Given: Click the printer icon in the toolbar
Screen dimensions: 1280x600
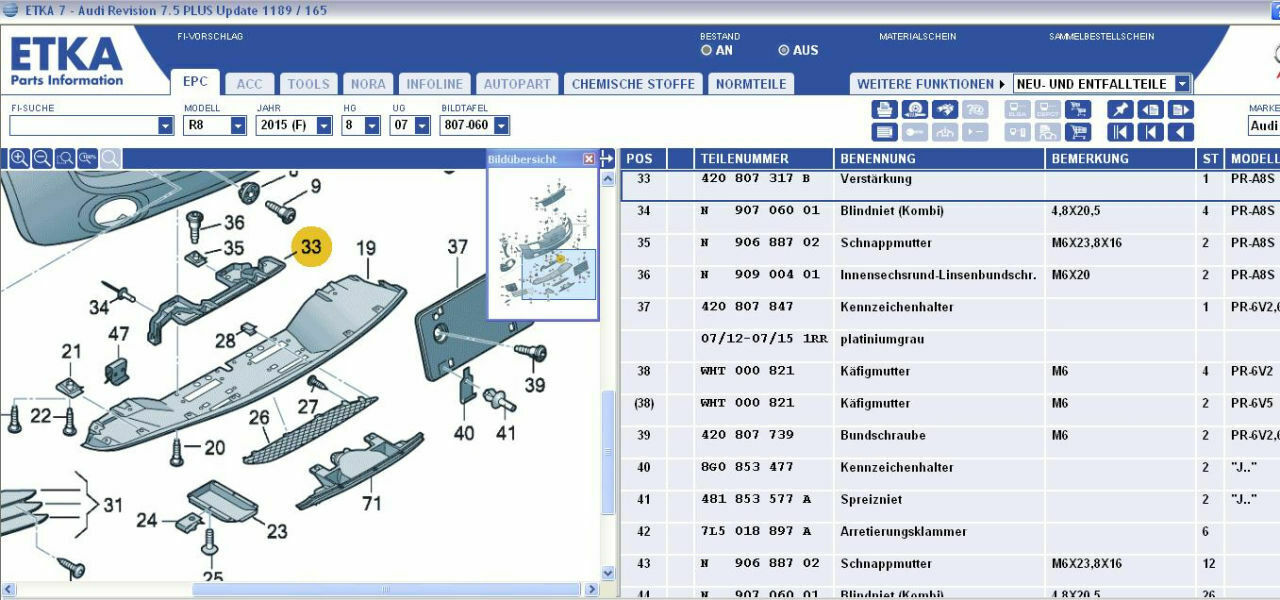Looking at the screenshot, I should (x=884, y=109).
